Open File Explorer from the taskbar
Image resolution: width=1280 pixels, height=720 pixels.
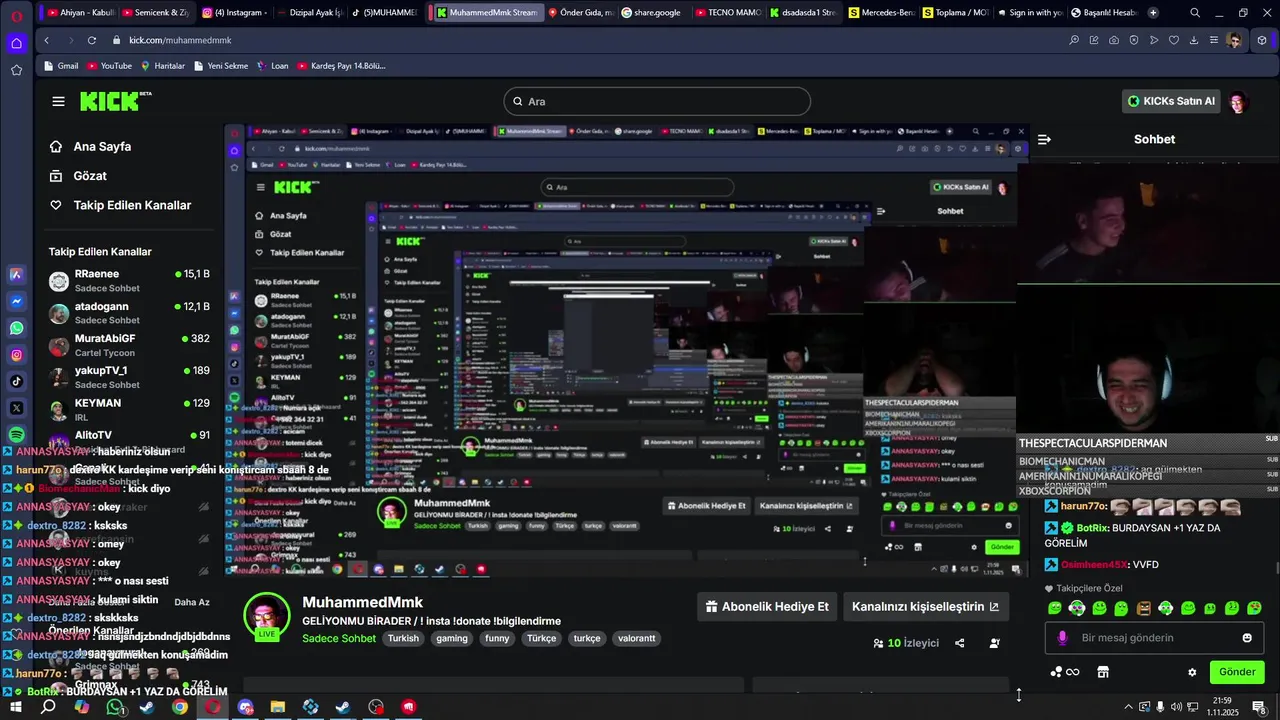278,707
